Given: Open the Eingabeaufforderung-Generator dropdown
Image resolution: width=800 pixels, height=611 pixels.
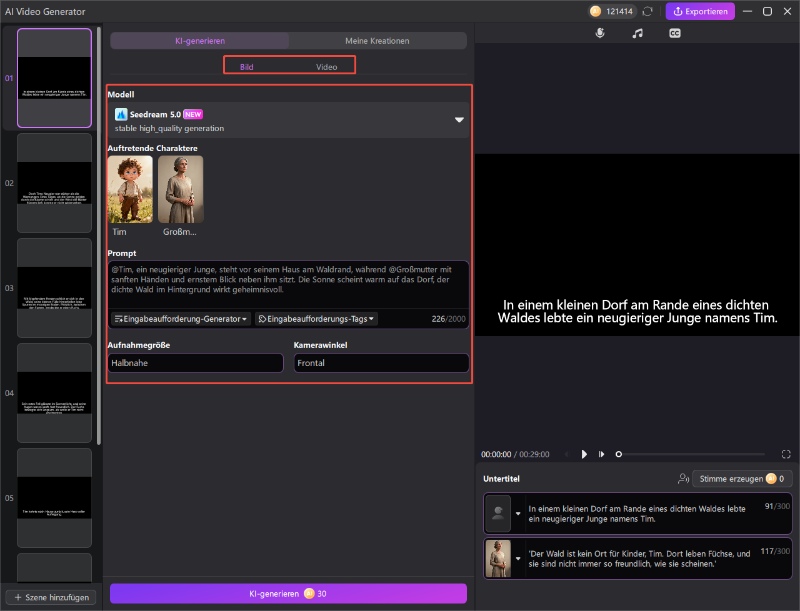Looking at the screenshot, I should pyautogui.click(x=181, y=319).
